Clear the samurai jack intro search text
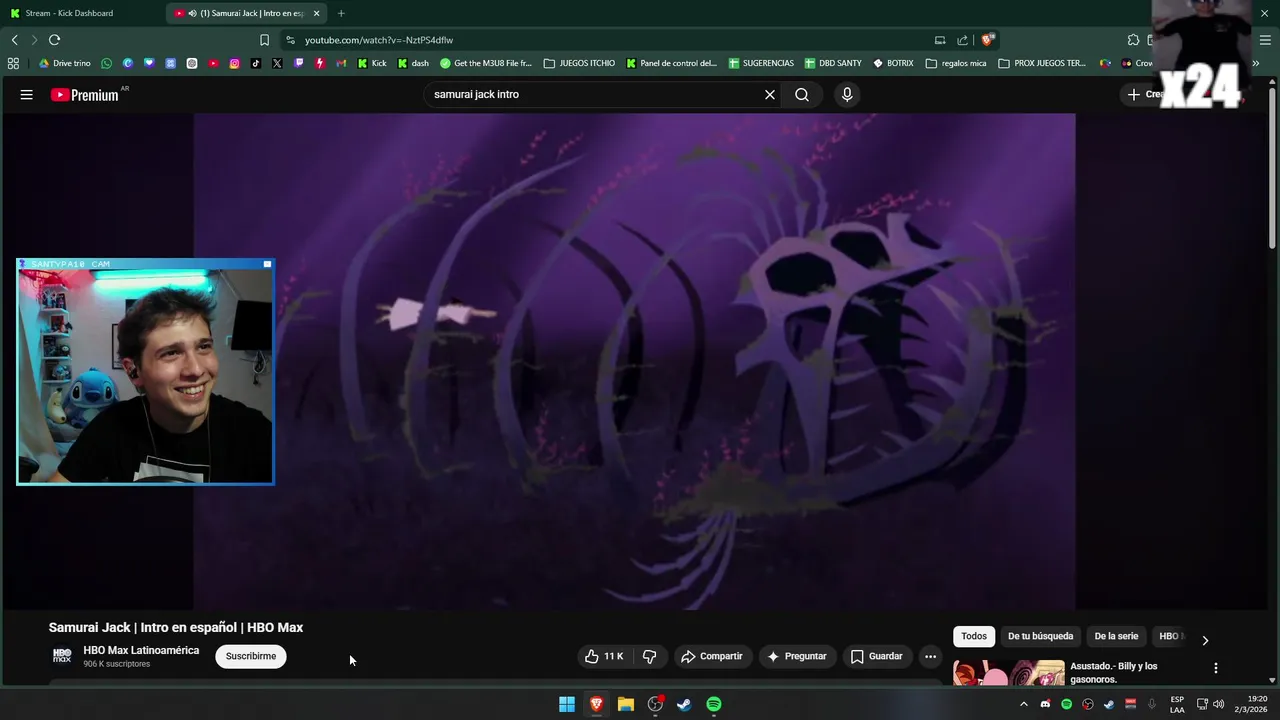Image resolution: width=1280 pixels, height=720 pixels. (x=770, y=94)
